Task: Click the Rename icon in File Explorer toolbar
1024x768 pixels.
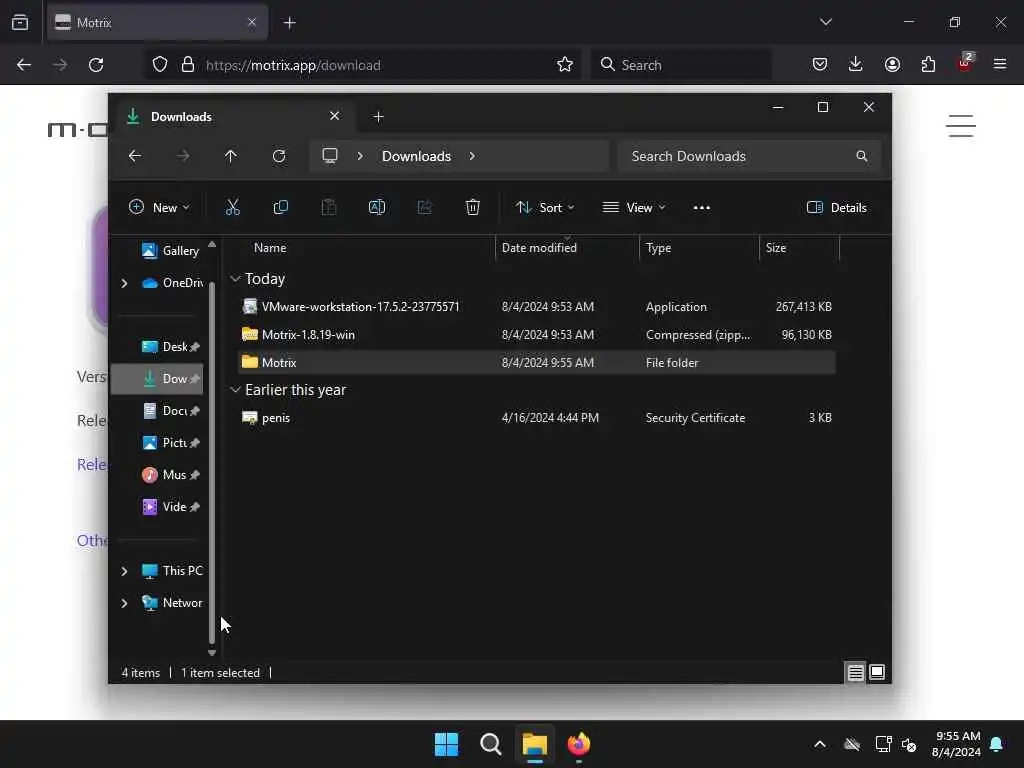Action: [377, 208]
